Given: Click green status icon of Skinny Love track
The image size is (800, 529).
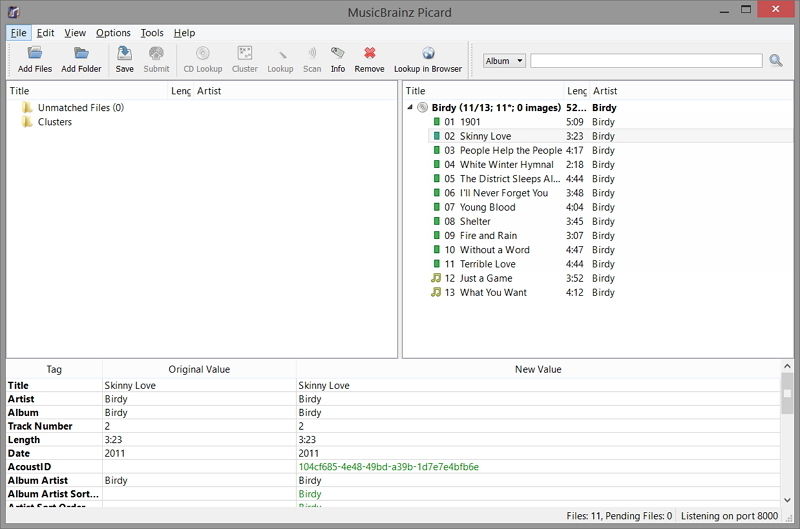Looking at the screenshot, I should pos(437,136).
